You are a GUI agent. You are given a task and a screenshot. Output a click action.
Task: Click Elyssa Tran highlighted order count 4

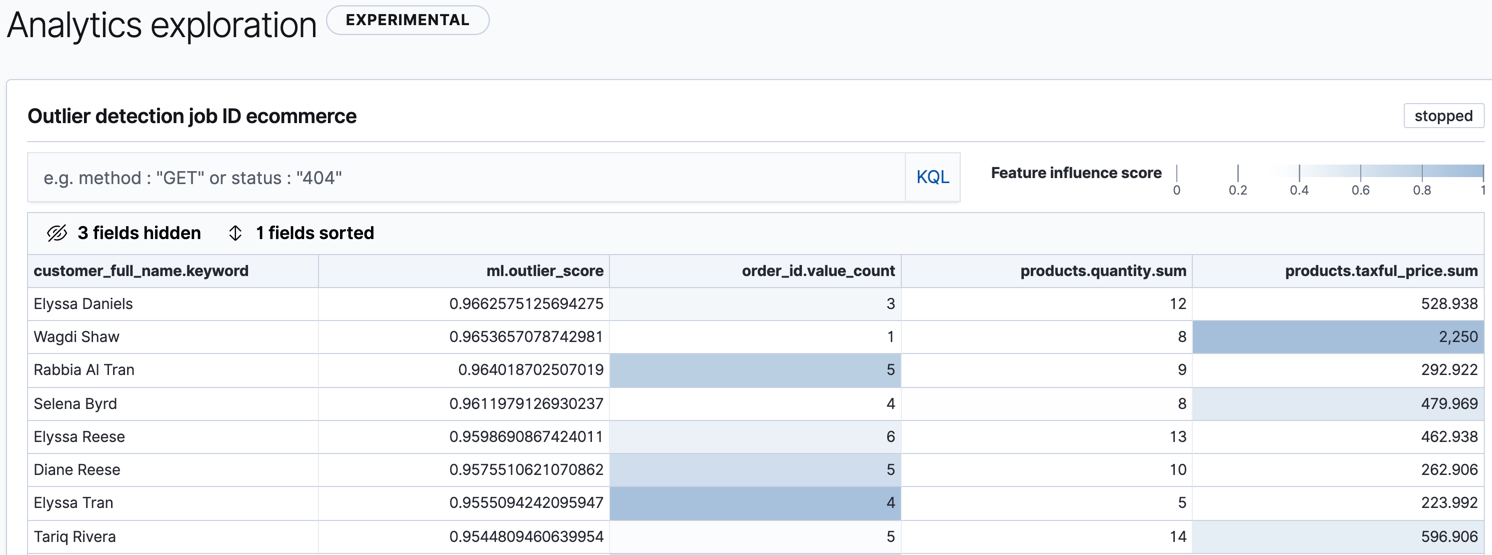coord(755,503)
